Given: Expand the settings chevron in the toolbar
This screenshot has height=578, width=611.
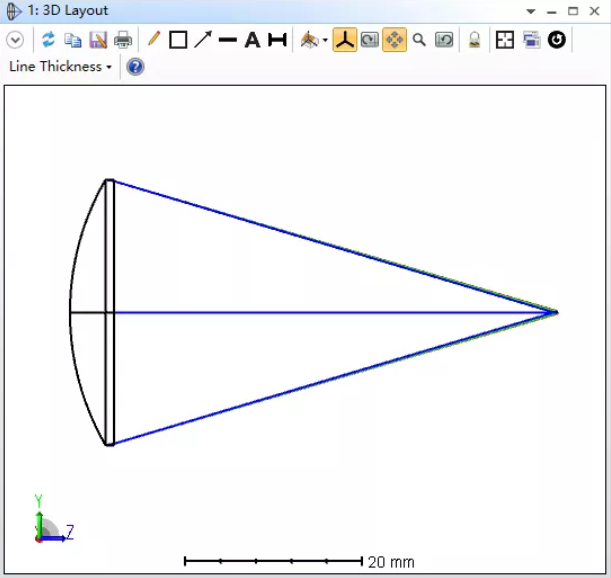Looking at the screenshot, I should pos(15,40).
